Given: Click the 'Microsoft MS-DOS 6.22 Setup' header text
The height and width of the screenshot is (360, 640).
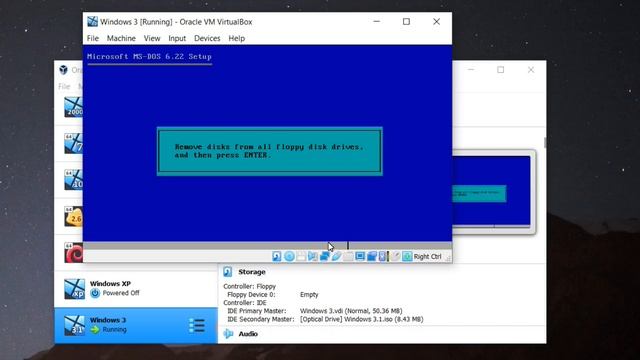Looking at the screenshot, I should tap(149, 57).
